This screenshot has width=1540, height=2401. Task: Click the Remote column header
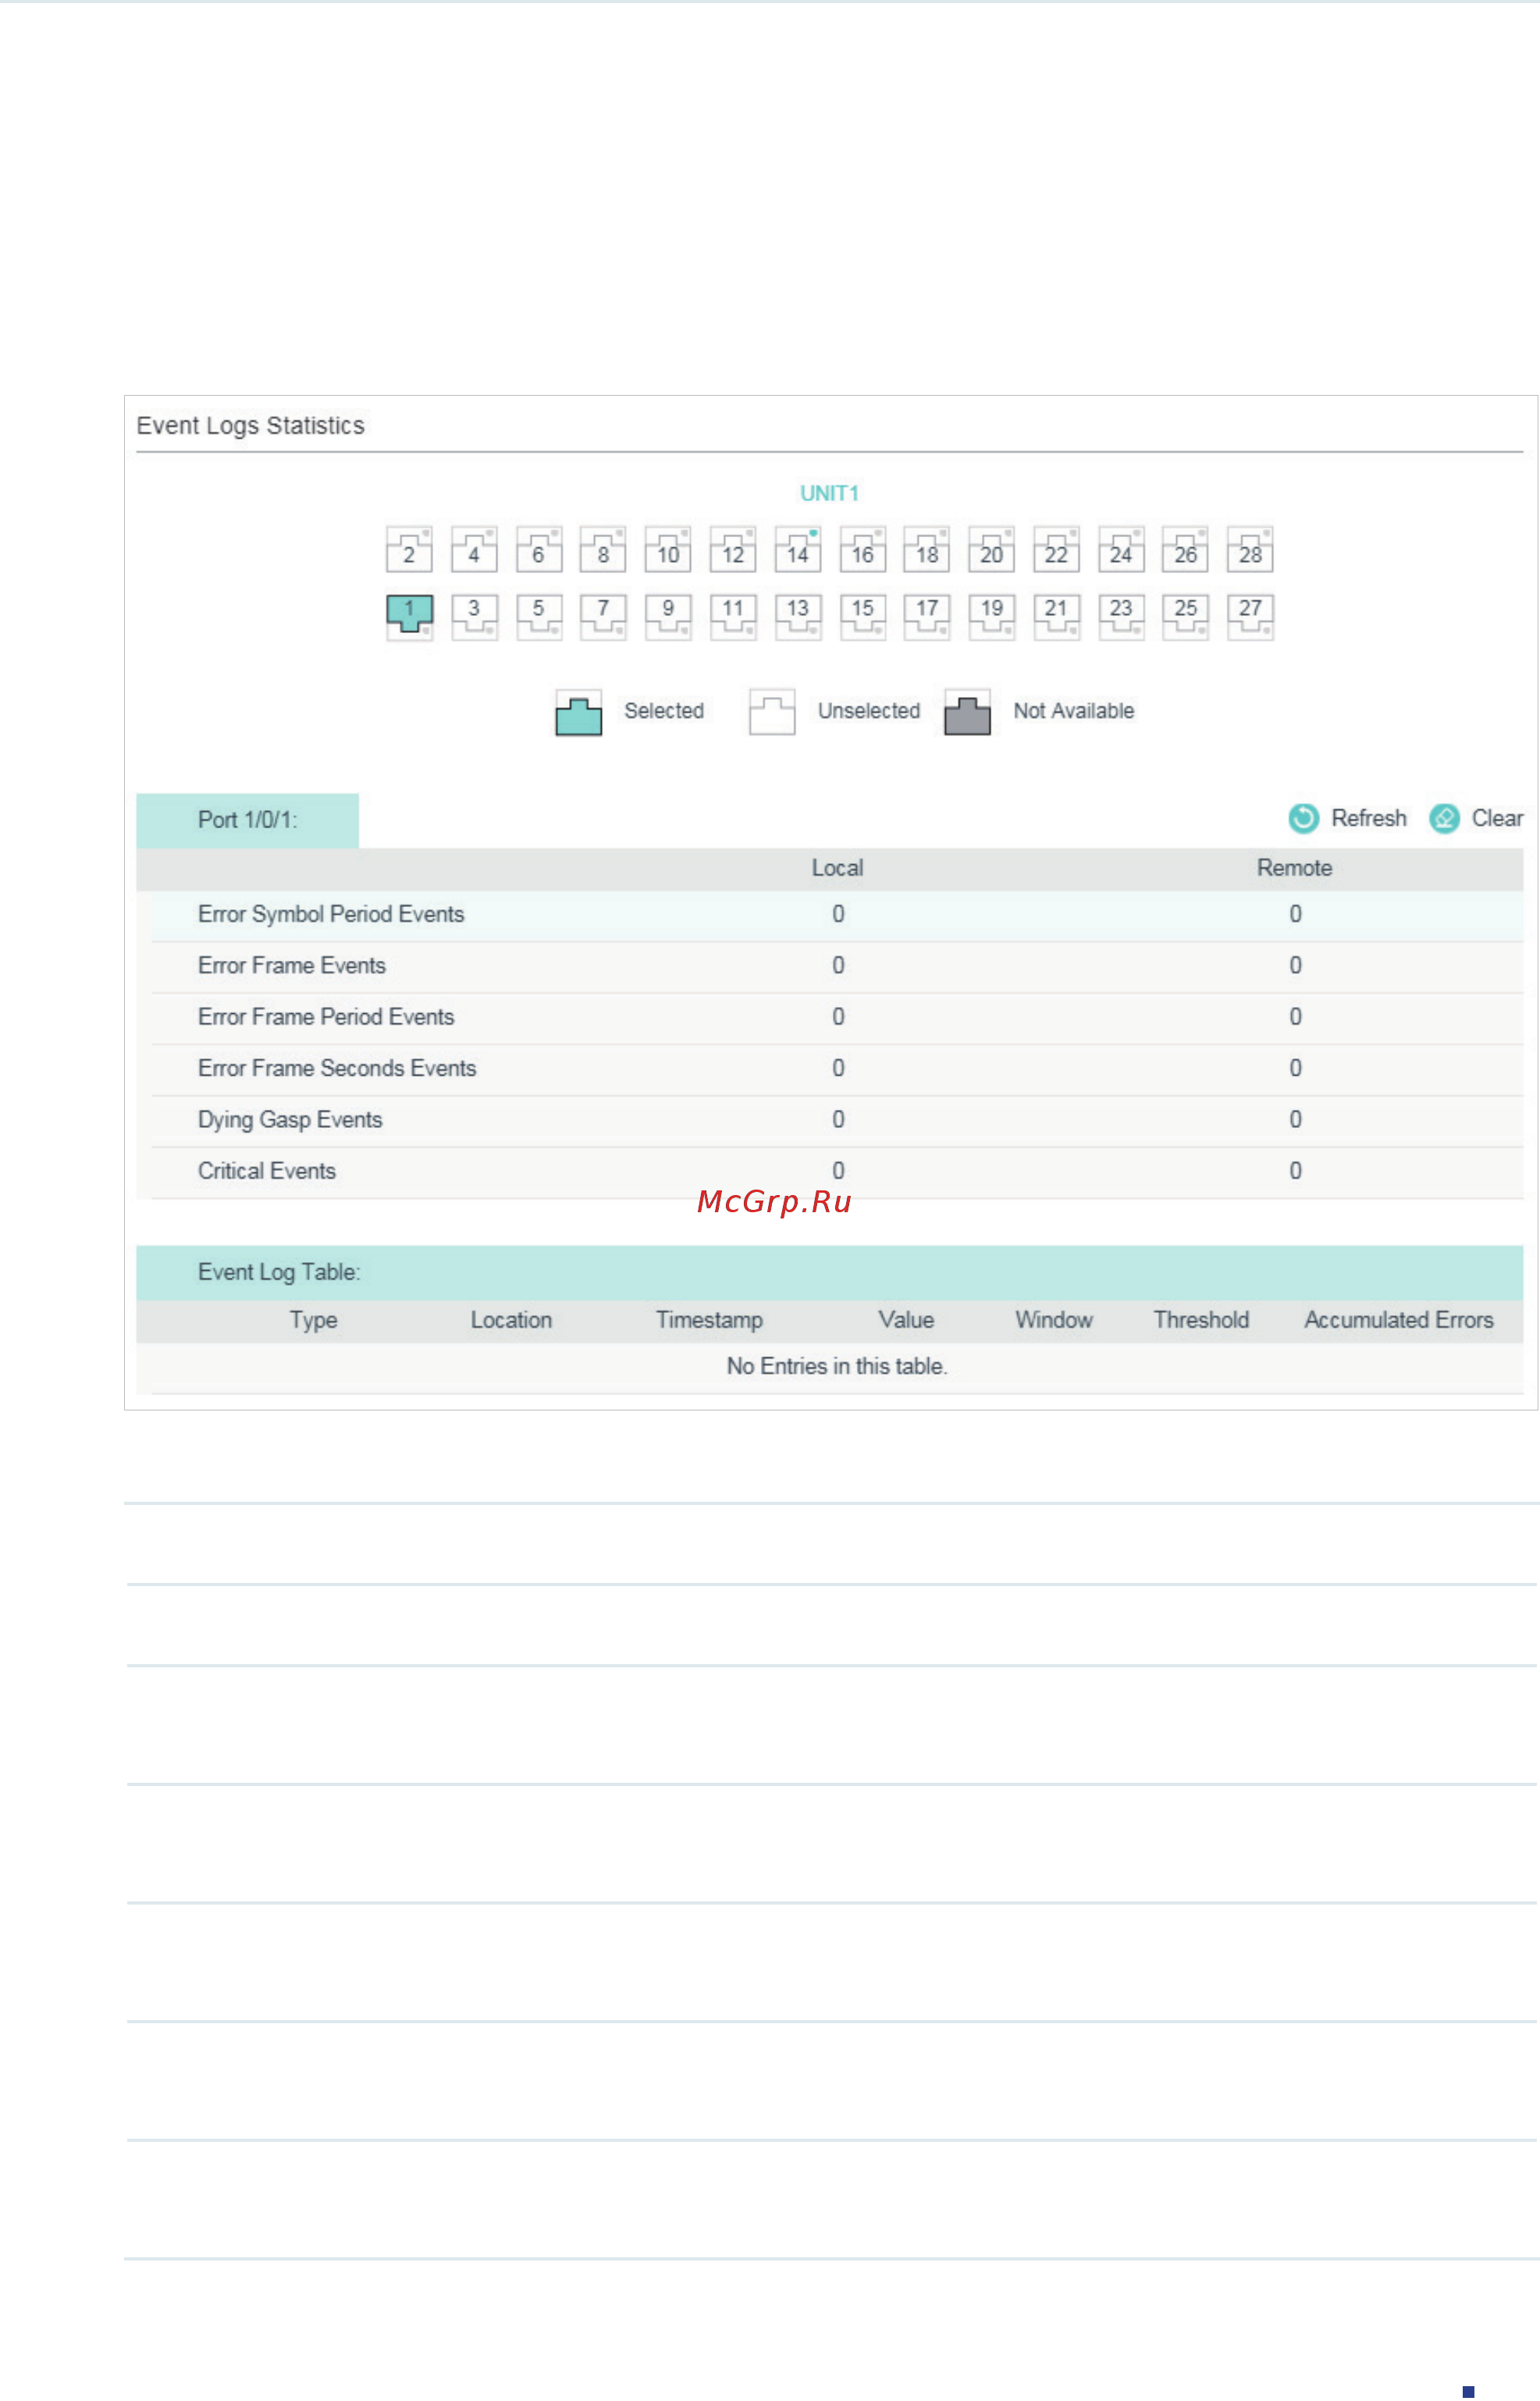(1294, 868)
